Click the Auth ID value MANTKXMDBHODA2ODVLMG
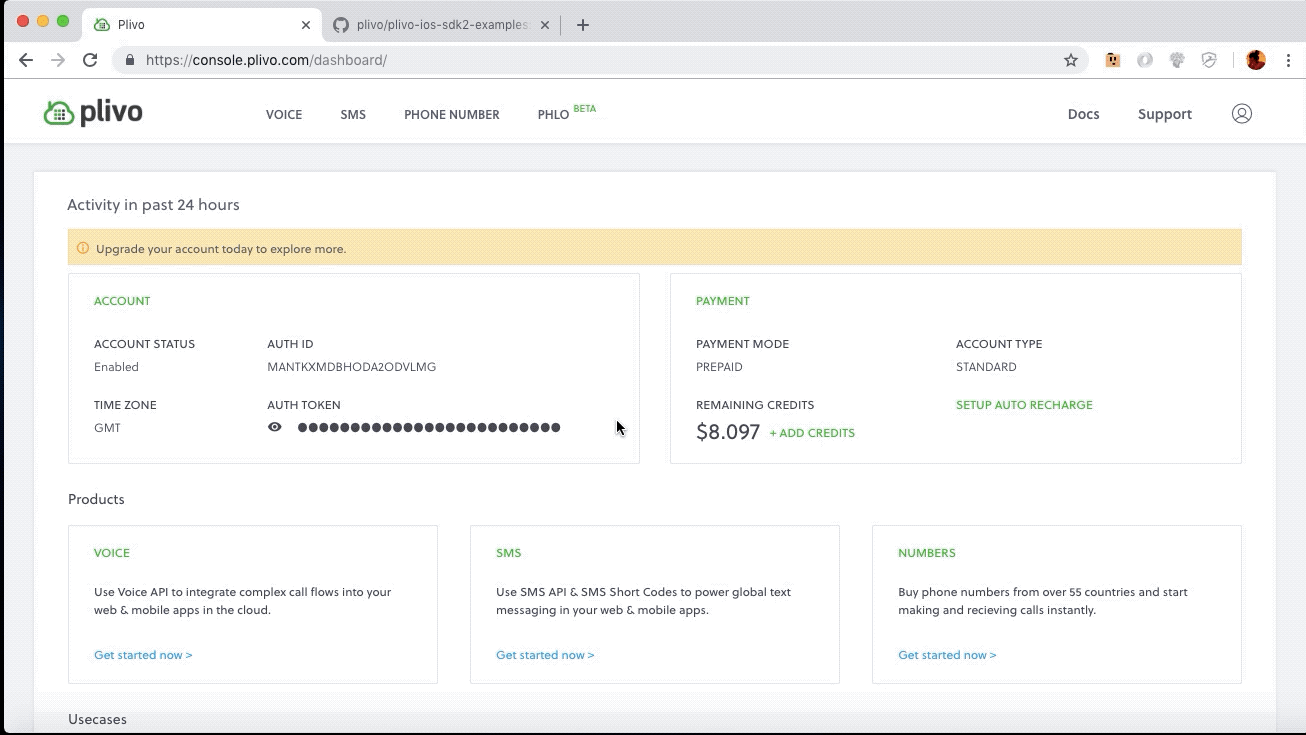This screenshot has width=1306, height=735. (x=352, y=367)
